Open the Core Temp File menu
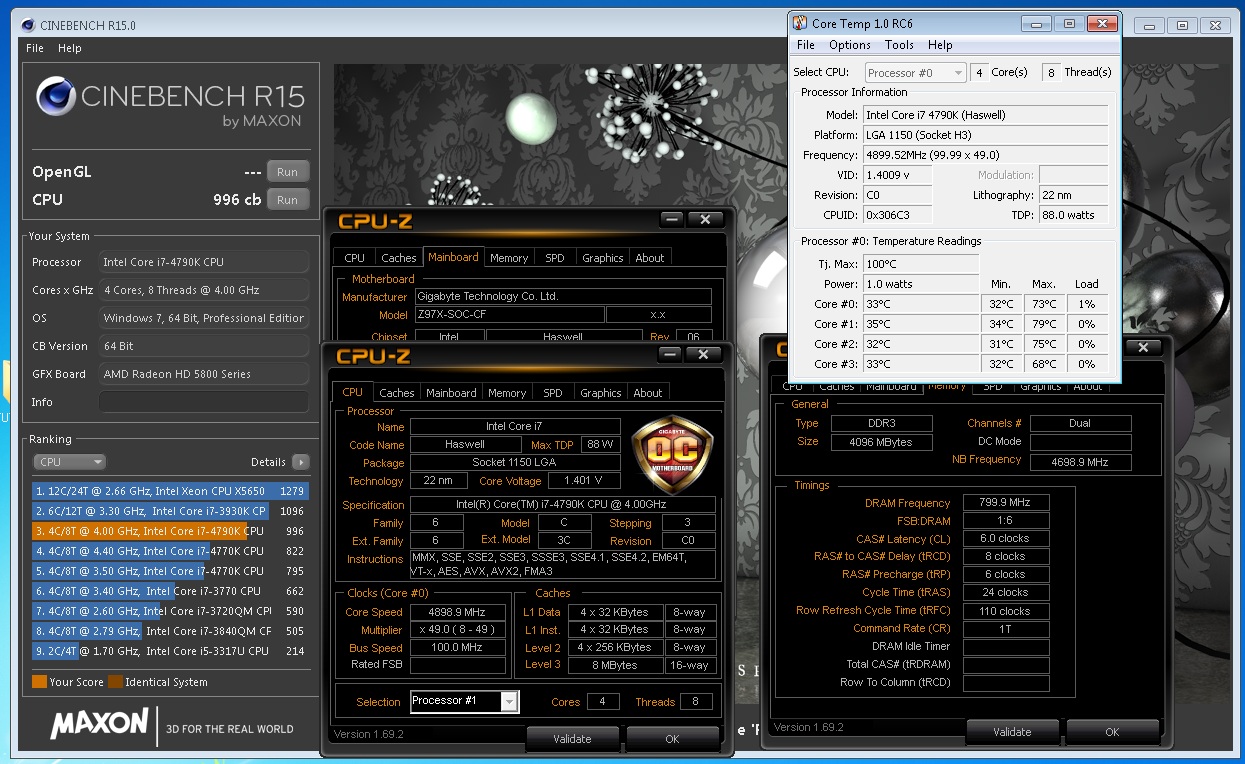Screen dimensions: 1245x764 pos(806,45)
